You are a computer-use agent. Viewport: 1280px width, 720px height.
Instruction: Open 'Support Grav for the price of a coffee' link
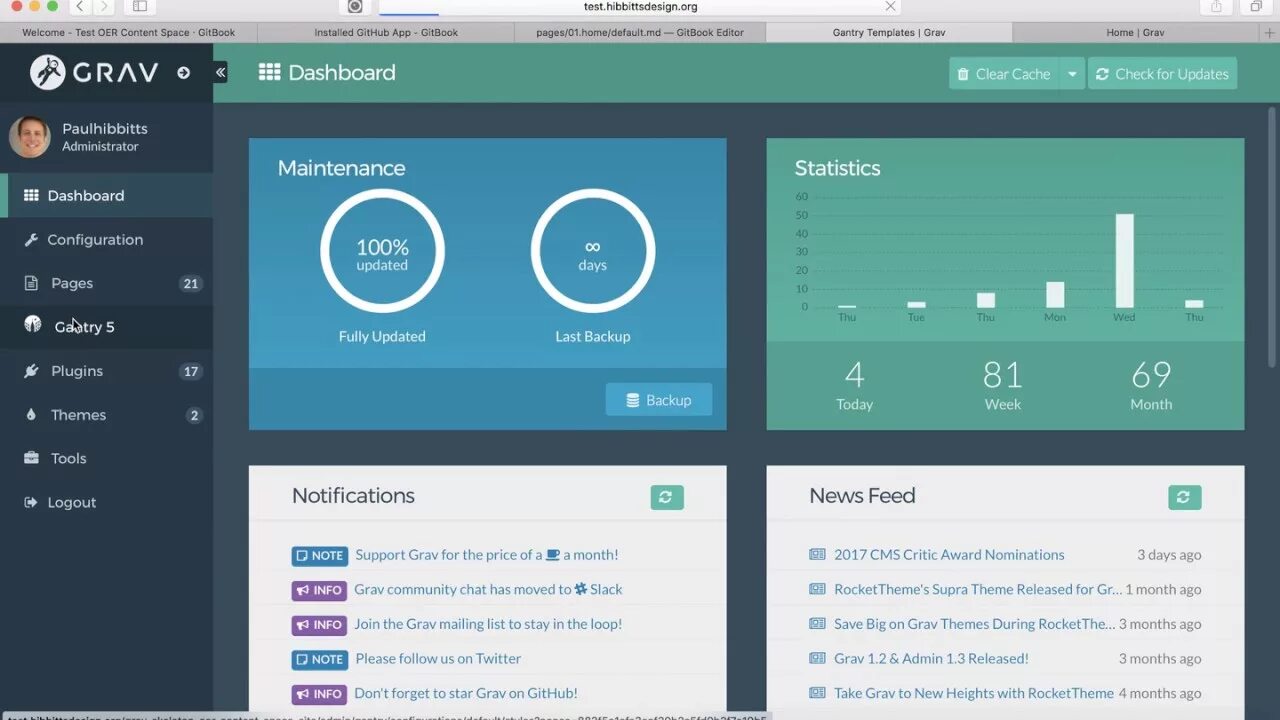coord(487,554)
